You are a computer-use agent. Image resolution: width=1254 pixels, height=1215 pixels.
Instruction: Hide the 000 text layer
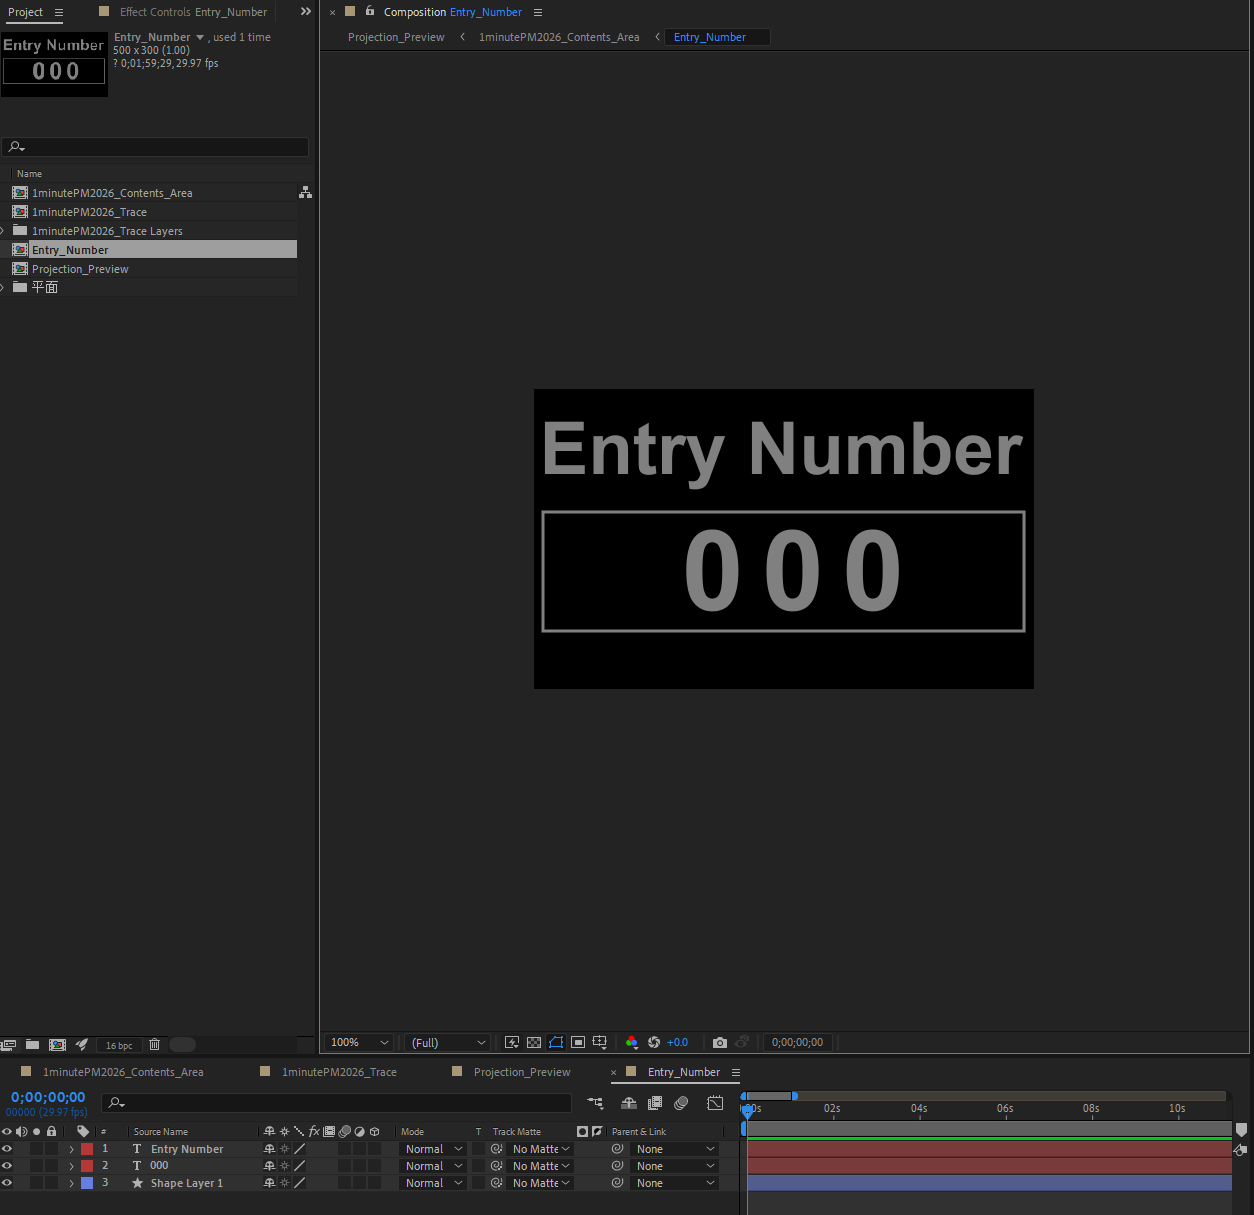(7, 1166)
